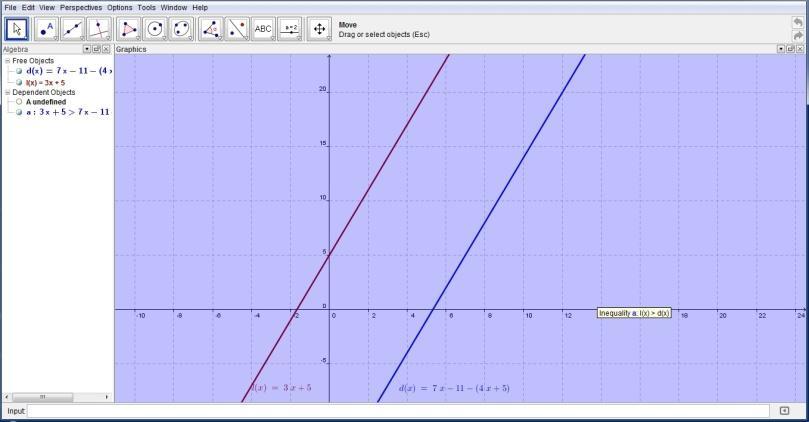Select Circle with Center through Point tool
Viewport: 809px width, 422px height.
155,29
